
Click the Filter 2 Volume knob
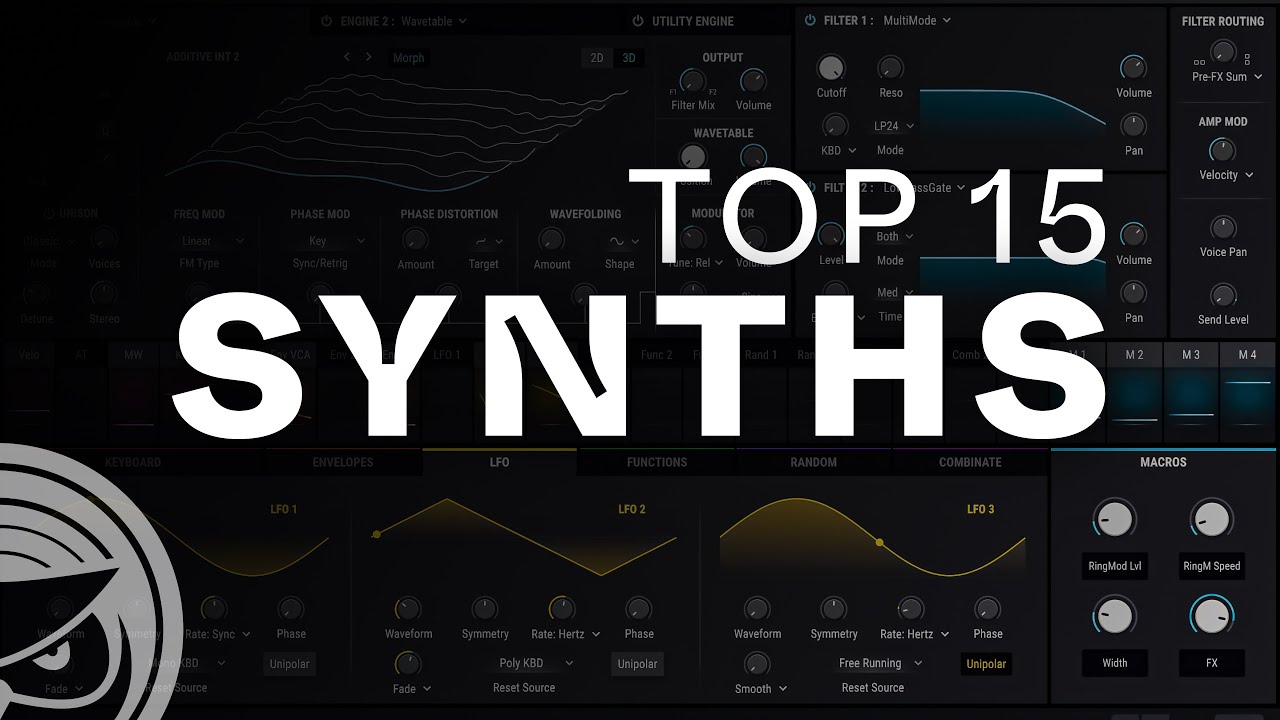(1133, 235)
